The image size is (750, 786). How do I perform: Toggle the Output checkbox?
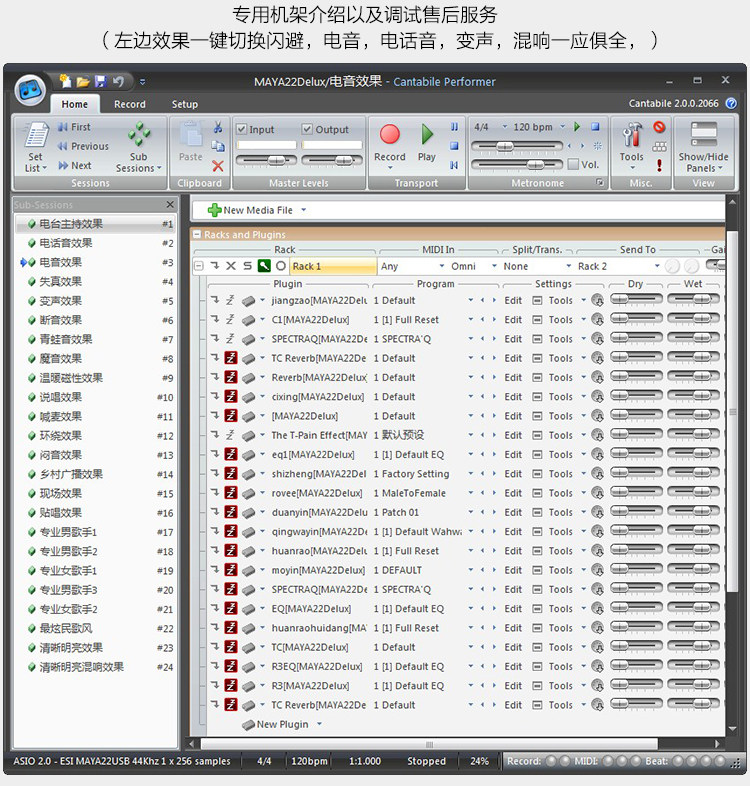pyautogui.click(x=307, y=129)
